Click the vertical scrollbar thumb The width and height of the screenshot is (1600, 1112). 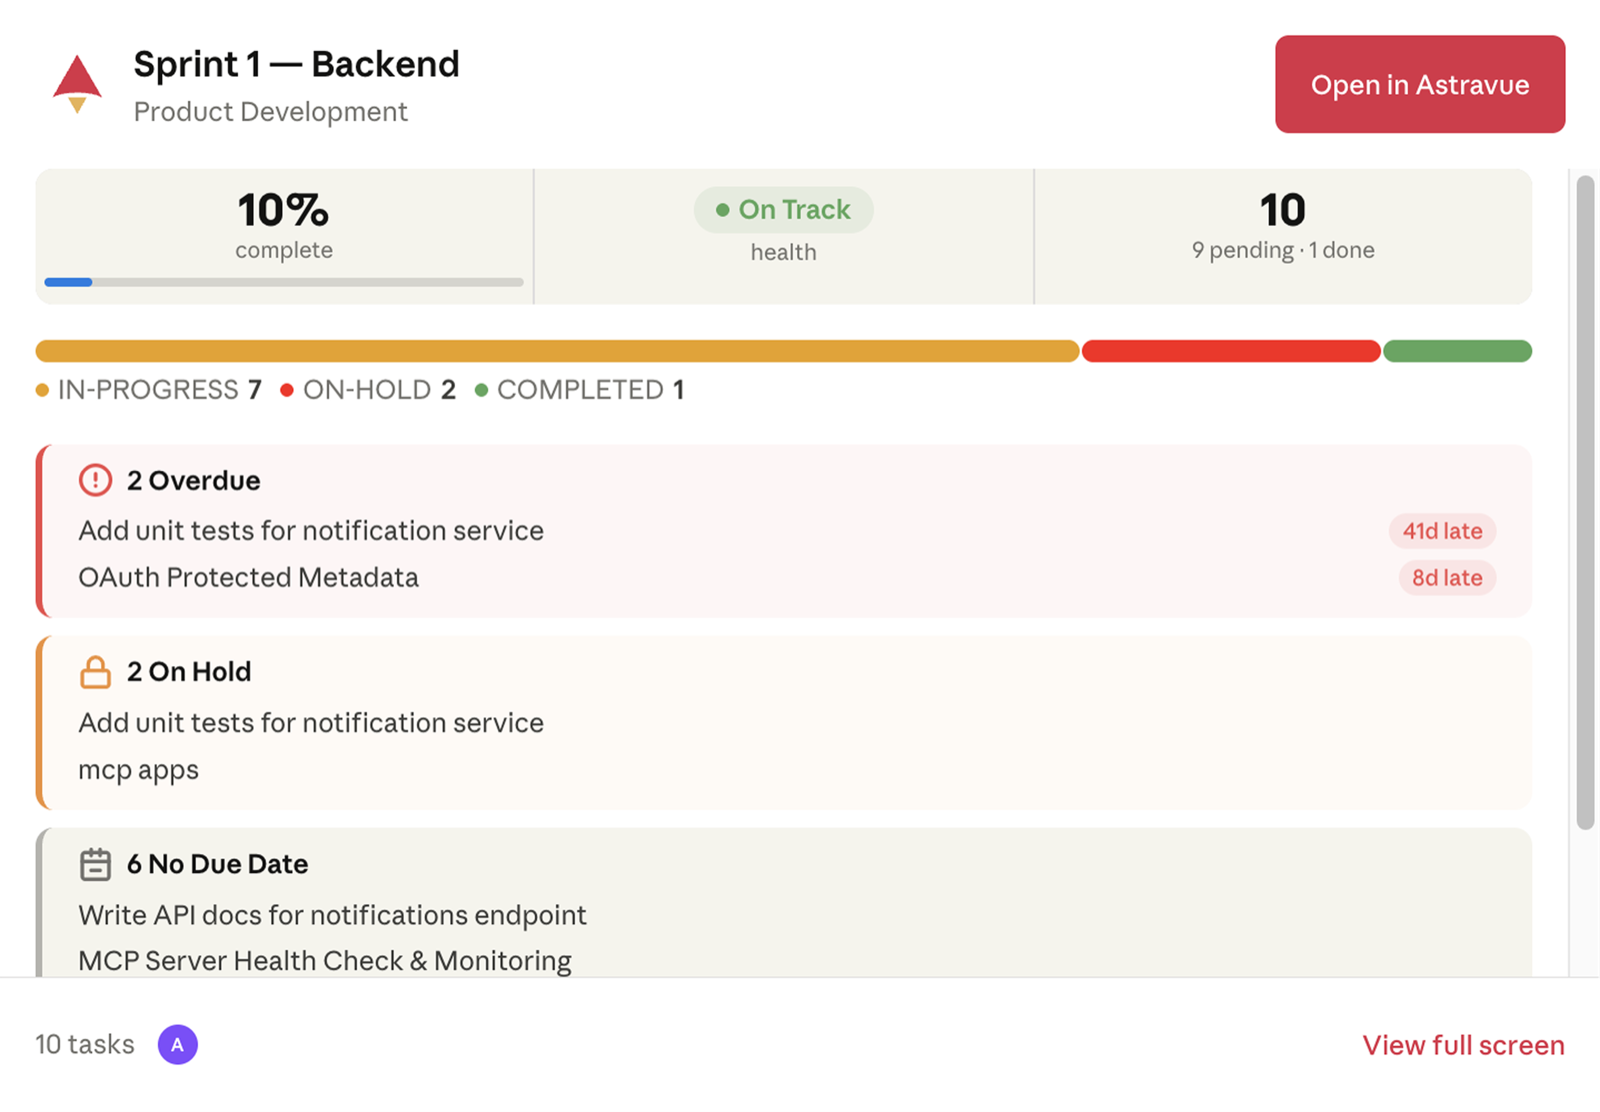(x=1585, y=502)
